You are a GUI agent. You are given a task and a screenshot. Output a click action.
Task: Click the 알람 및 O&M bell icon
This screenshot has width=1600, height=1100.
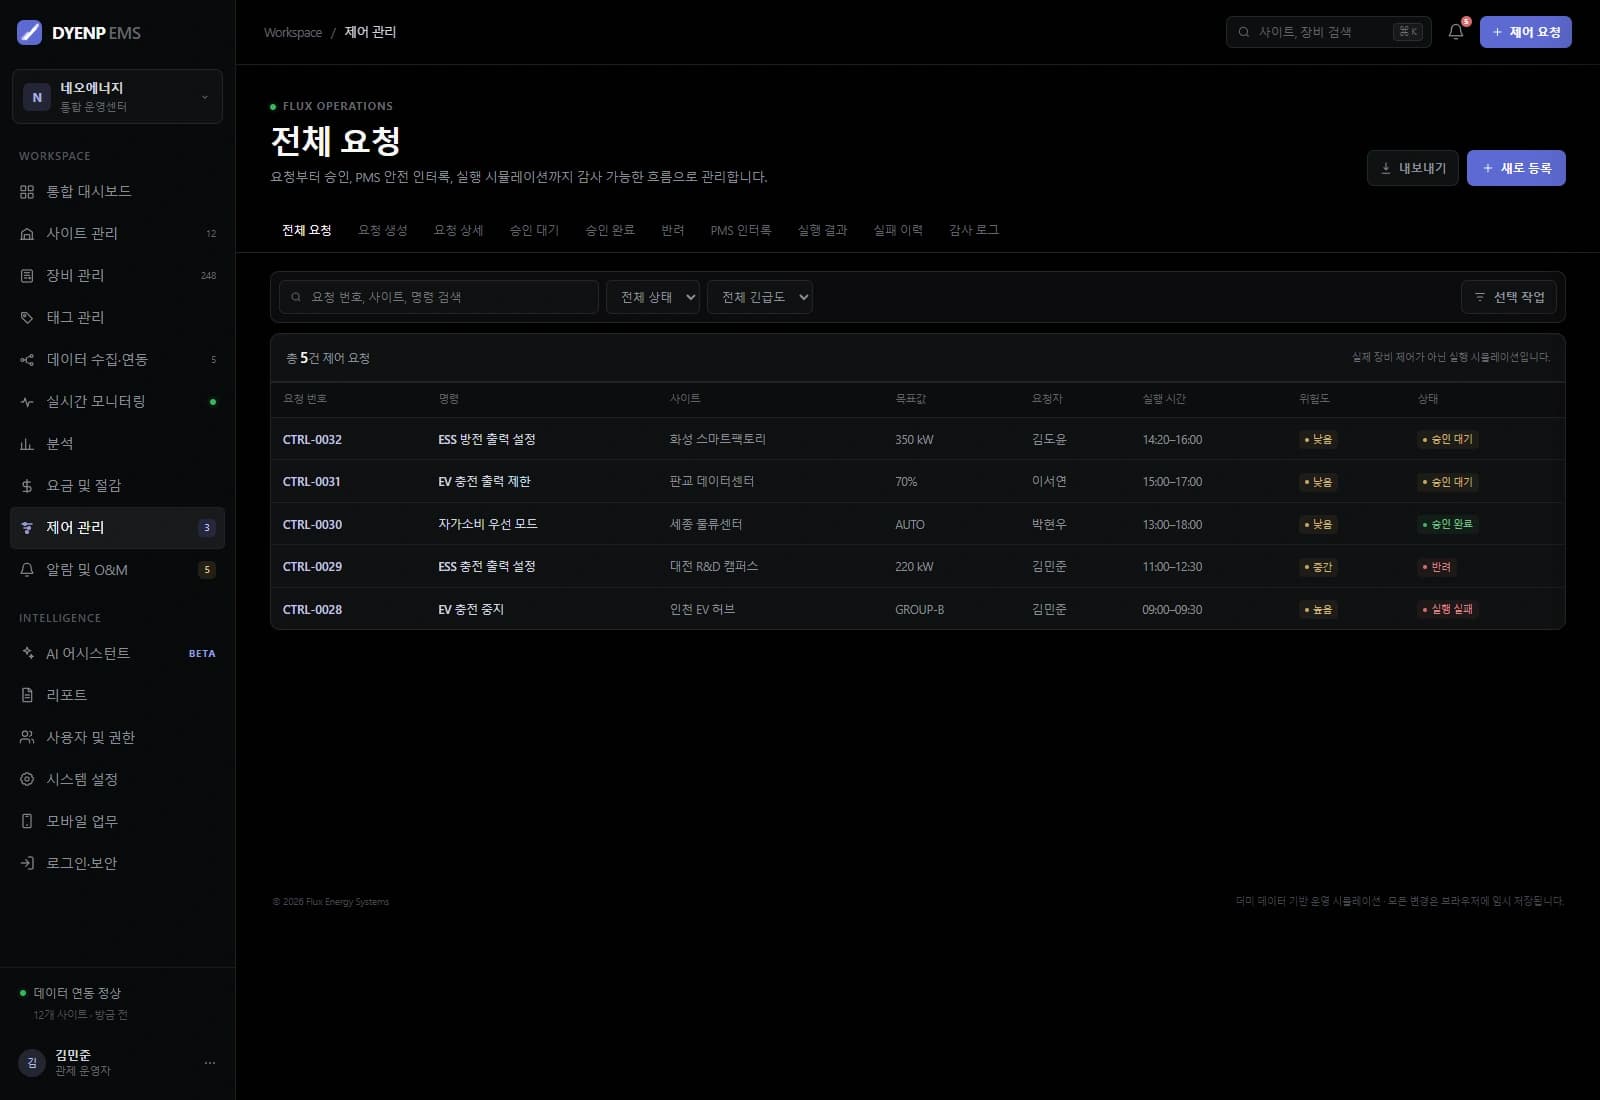27,569
